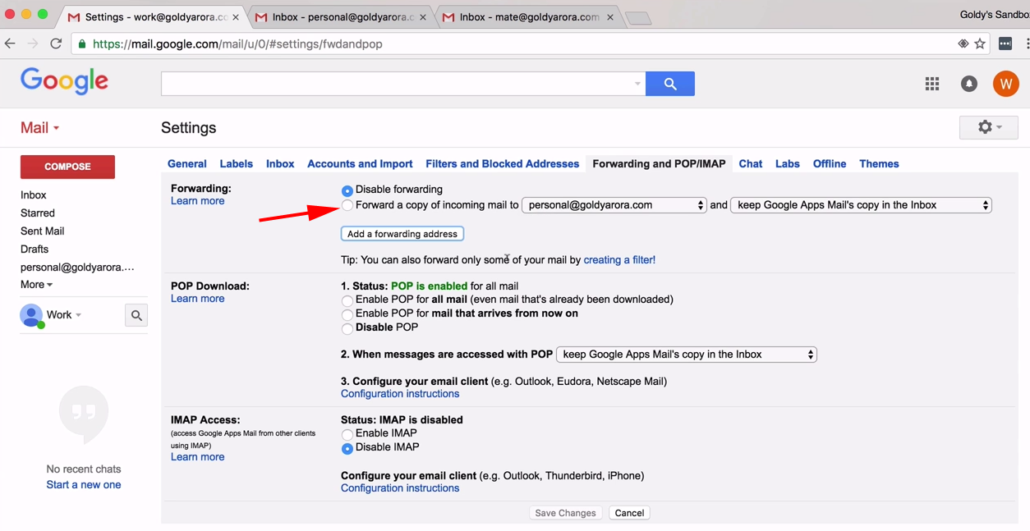This screenshot has height=531, width=1030.
Task: Click the chat search magnifier icon
Action: click(x=136, y=315)
